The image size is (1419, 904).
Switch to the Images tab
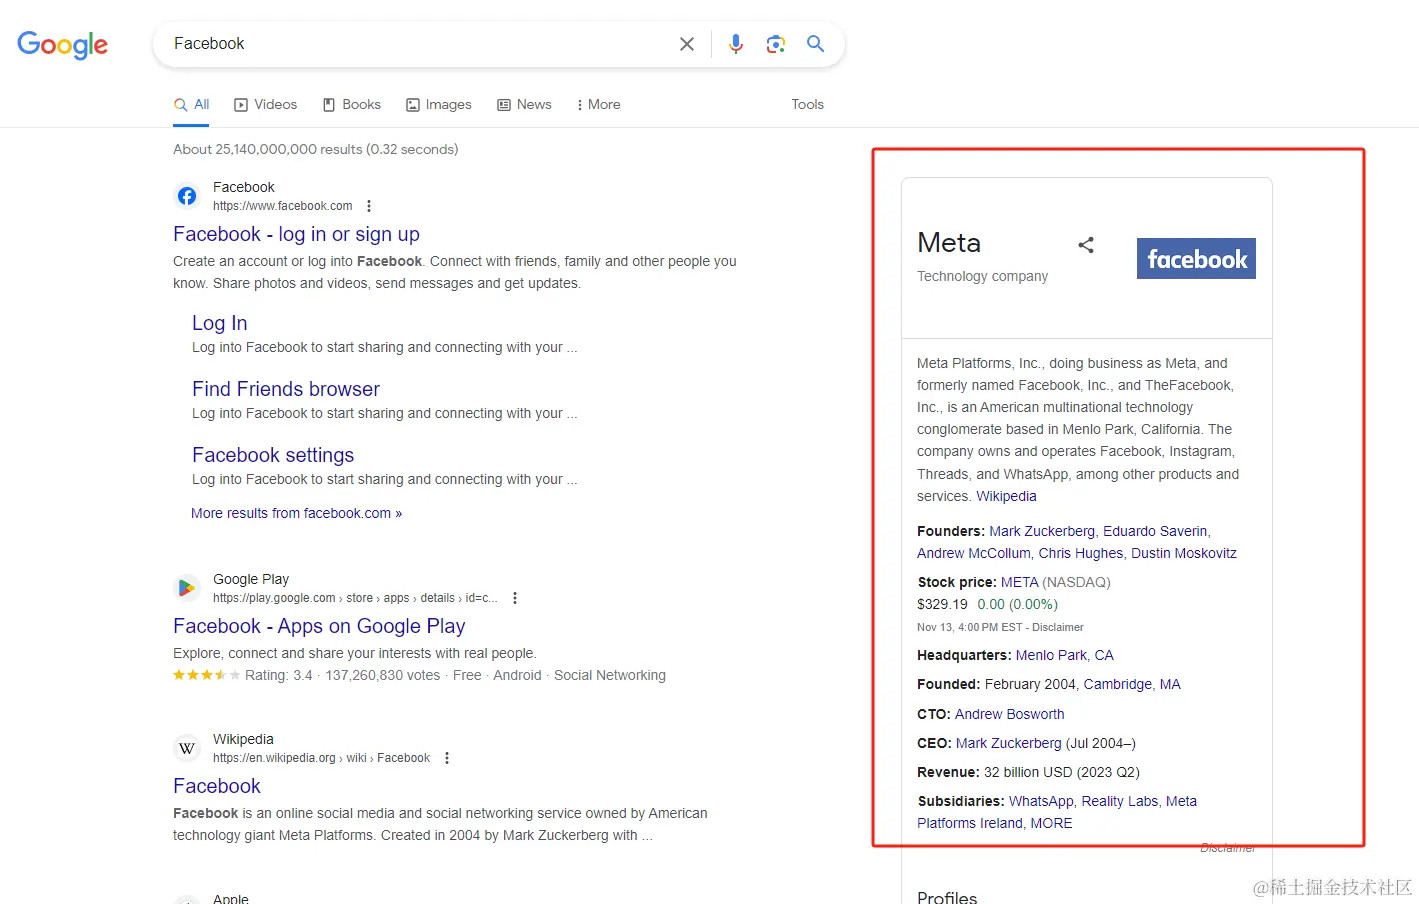pyautogui.click(x=438, y=104)
